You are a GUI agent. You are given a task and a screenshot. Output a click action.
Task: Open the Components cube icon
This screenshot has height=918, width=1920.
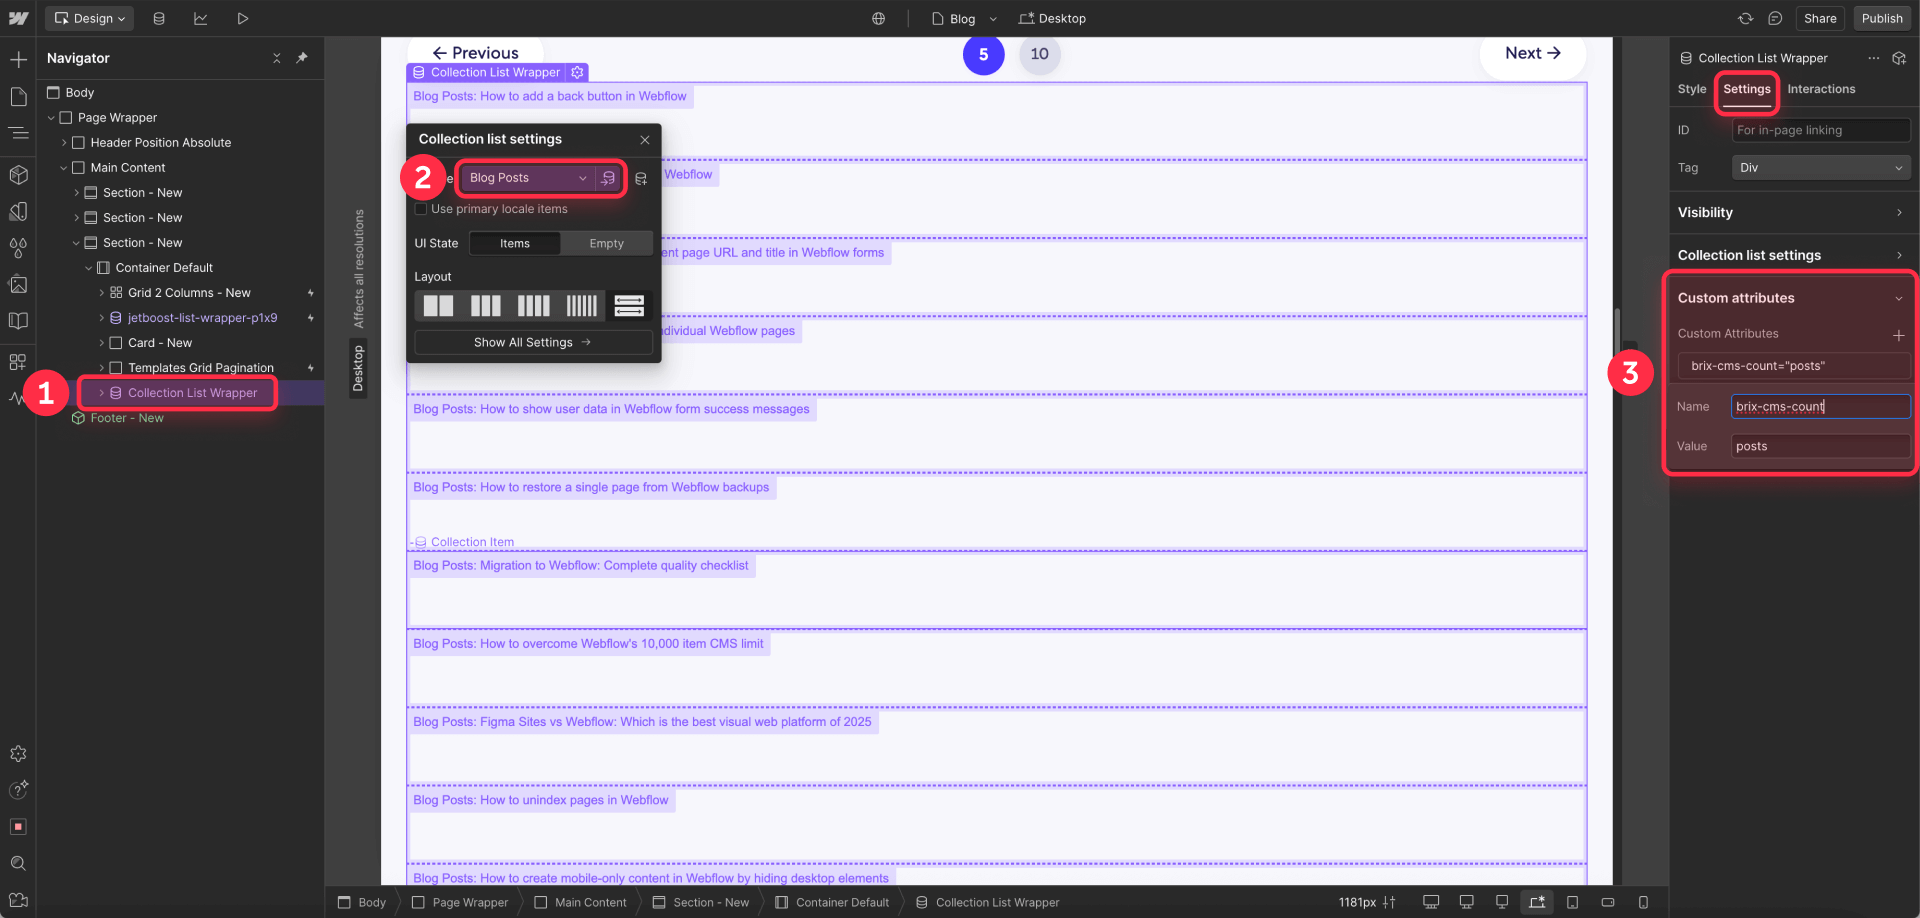pyautogui.click(x=18, y=174)
